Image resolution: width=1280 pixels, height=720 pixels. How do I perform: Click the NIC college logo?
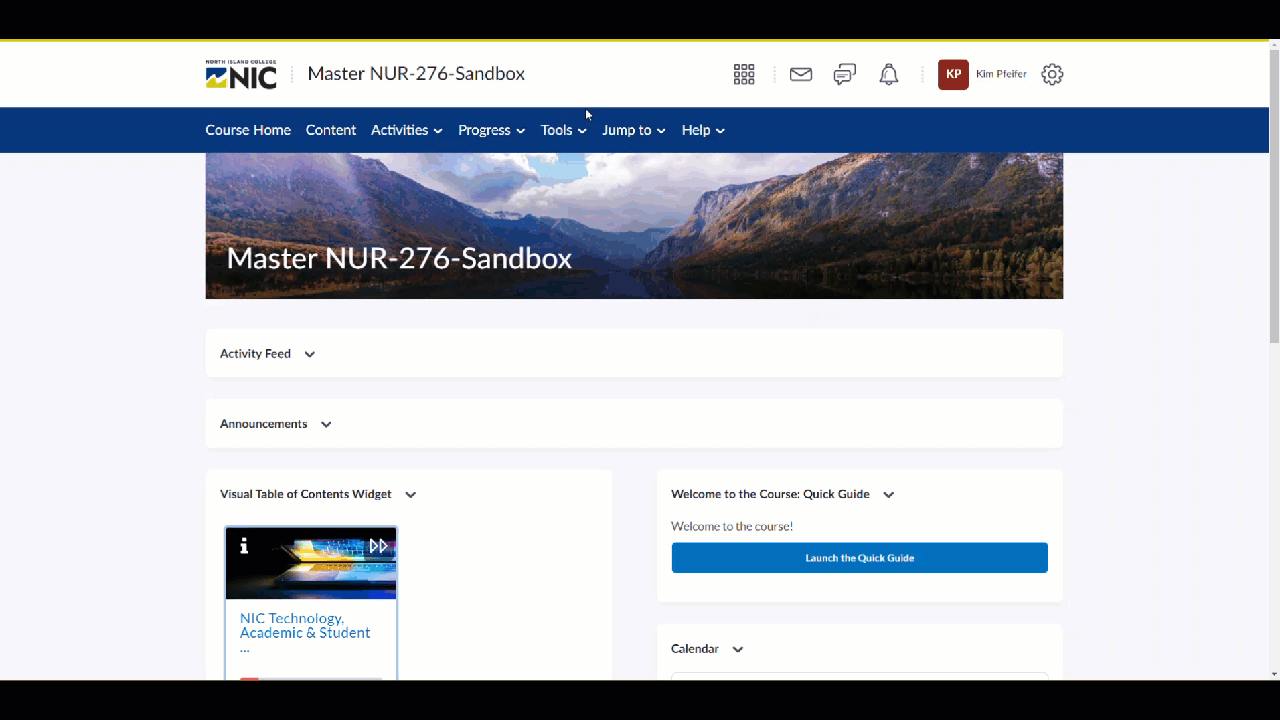pyautogui.click(x=241, y=74)
